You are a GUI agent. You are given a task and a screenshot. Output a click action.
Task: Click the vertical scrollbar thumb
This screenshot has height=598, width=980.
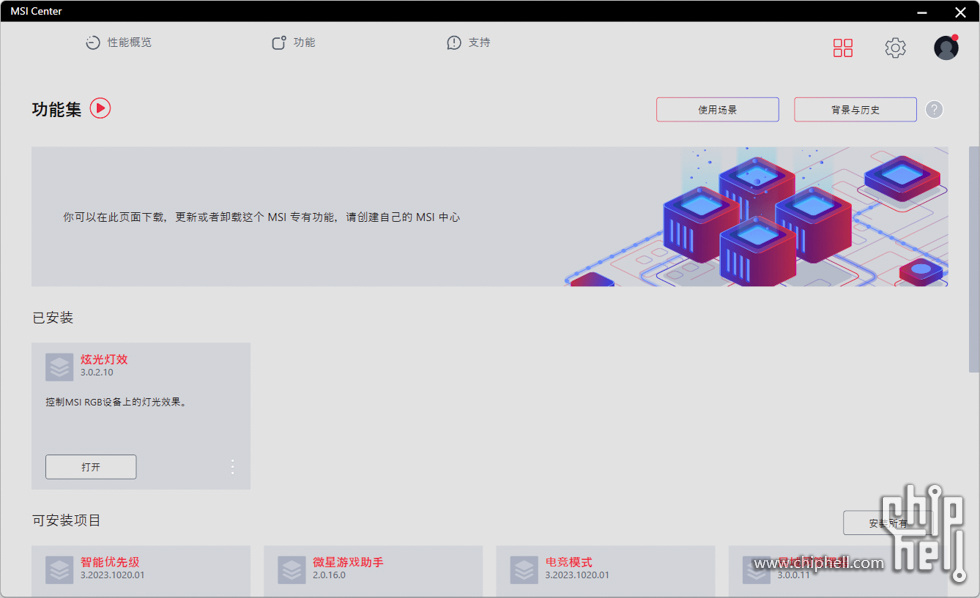(x=974, y=259)
